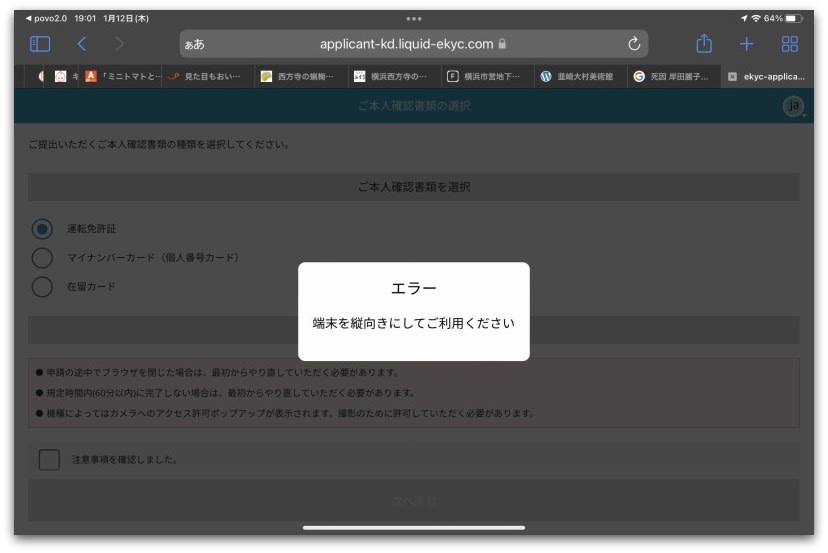Tap the three dots multitasking control
The image size is (828, 553).
pyautogui.click(x=413, y=19)
